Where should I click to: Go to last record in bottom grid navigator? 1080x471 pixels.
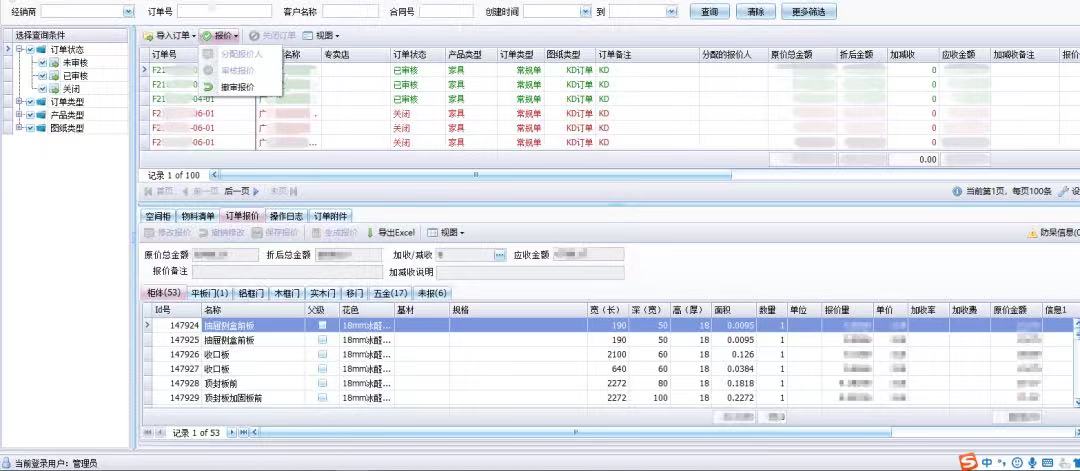pyautogui.click(x=242, y=432)
